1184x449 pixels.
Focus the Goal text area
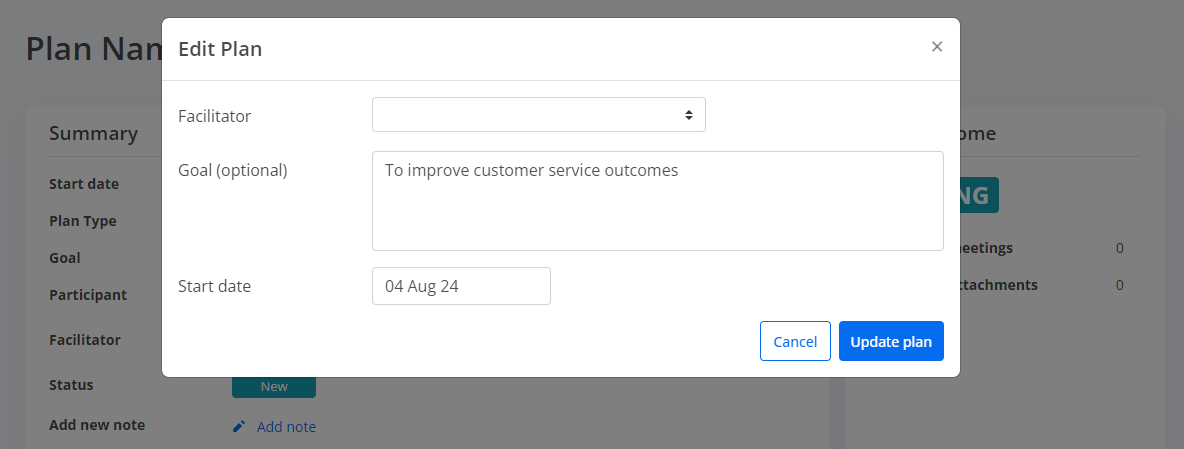coord(658,201)
